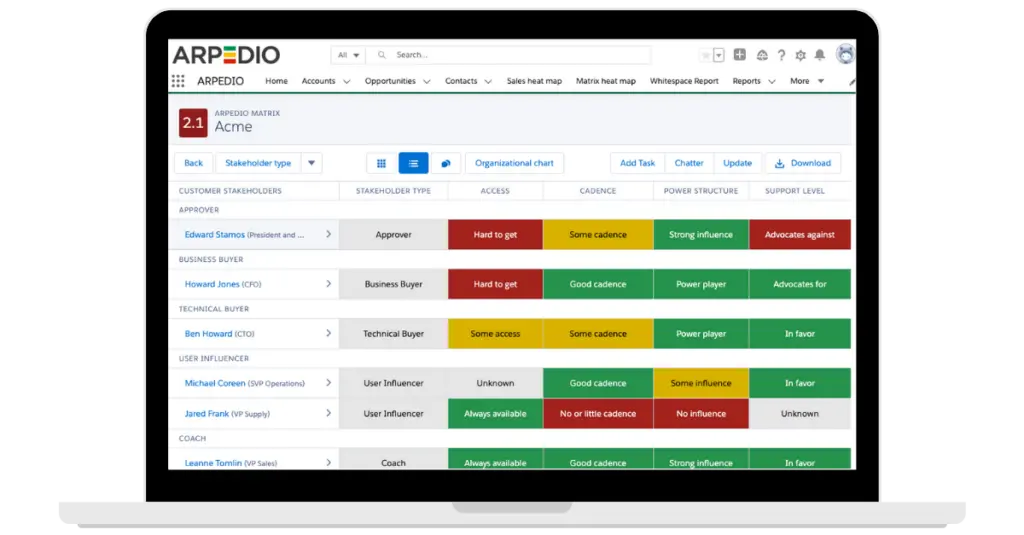Viewport: 1024px width, 535px height.
Task: Switch to grid matrix view
Action: click(x=381, y=163)
